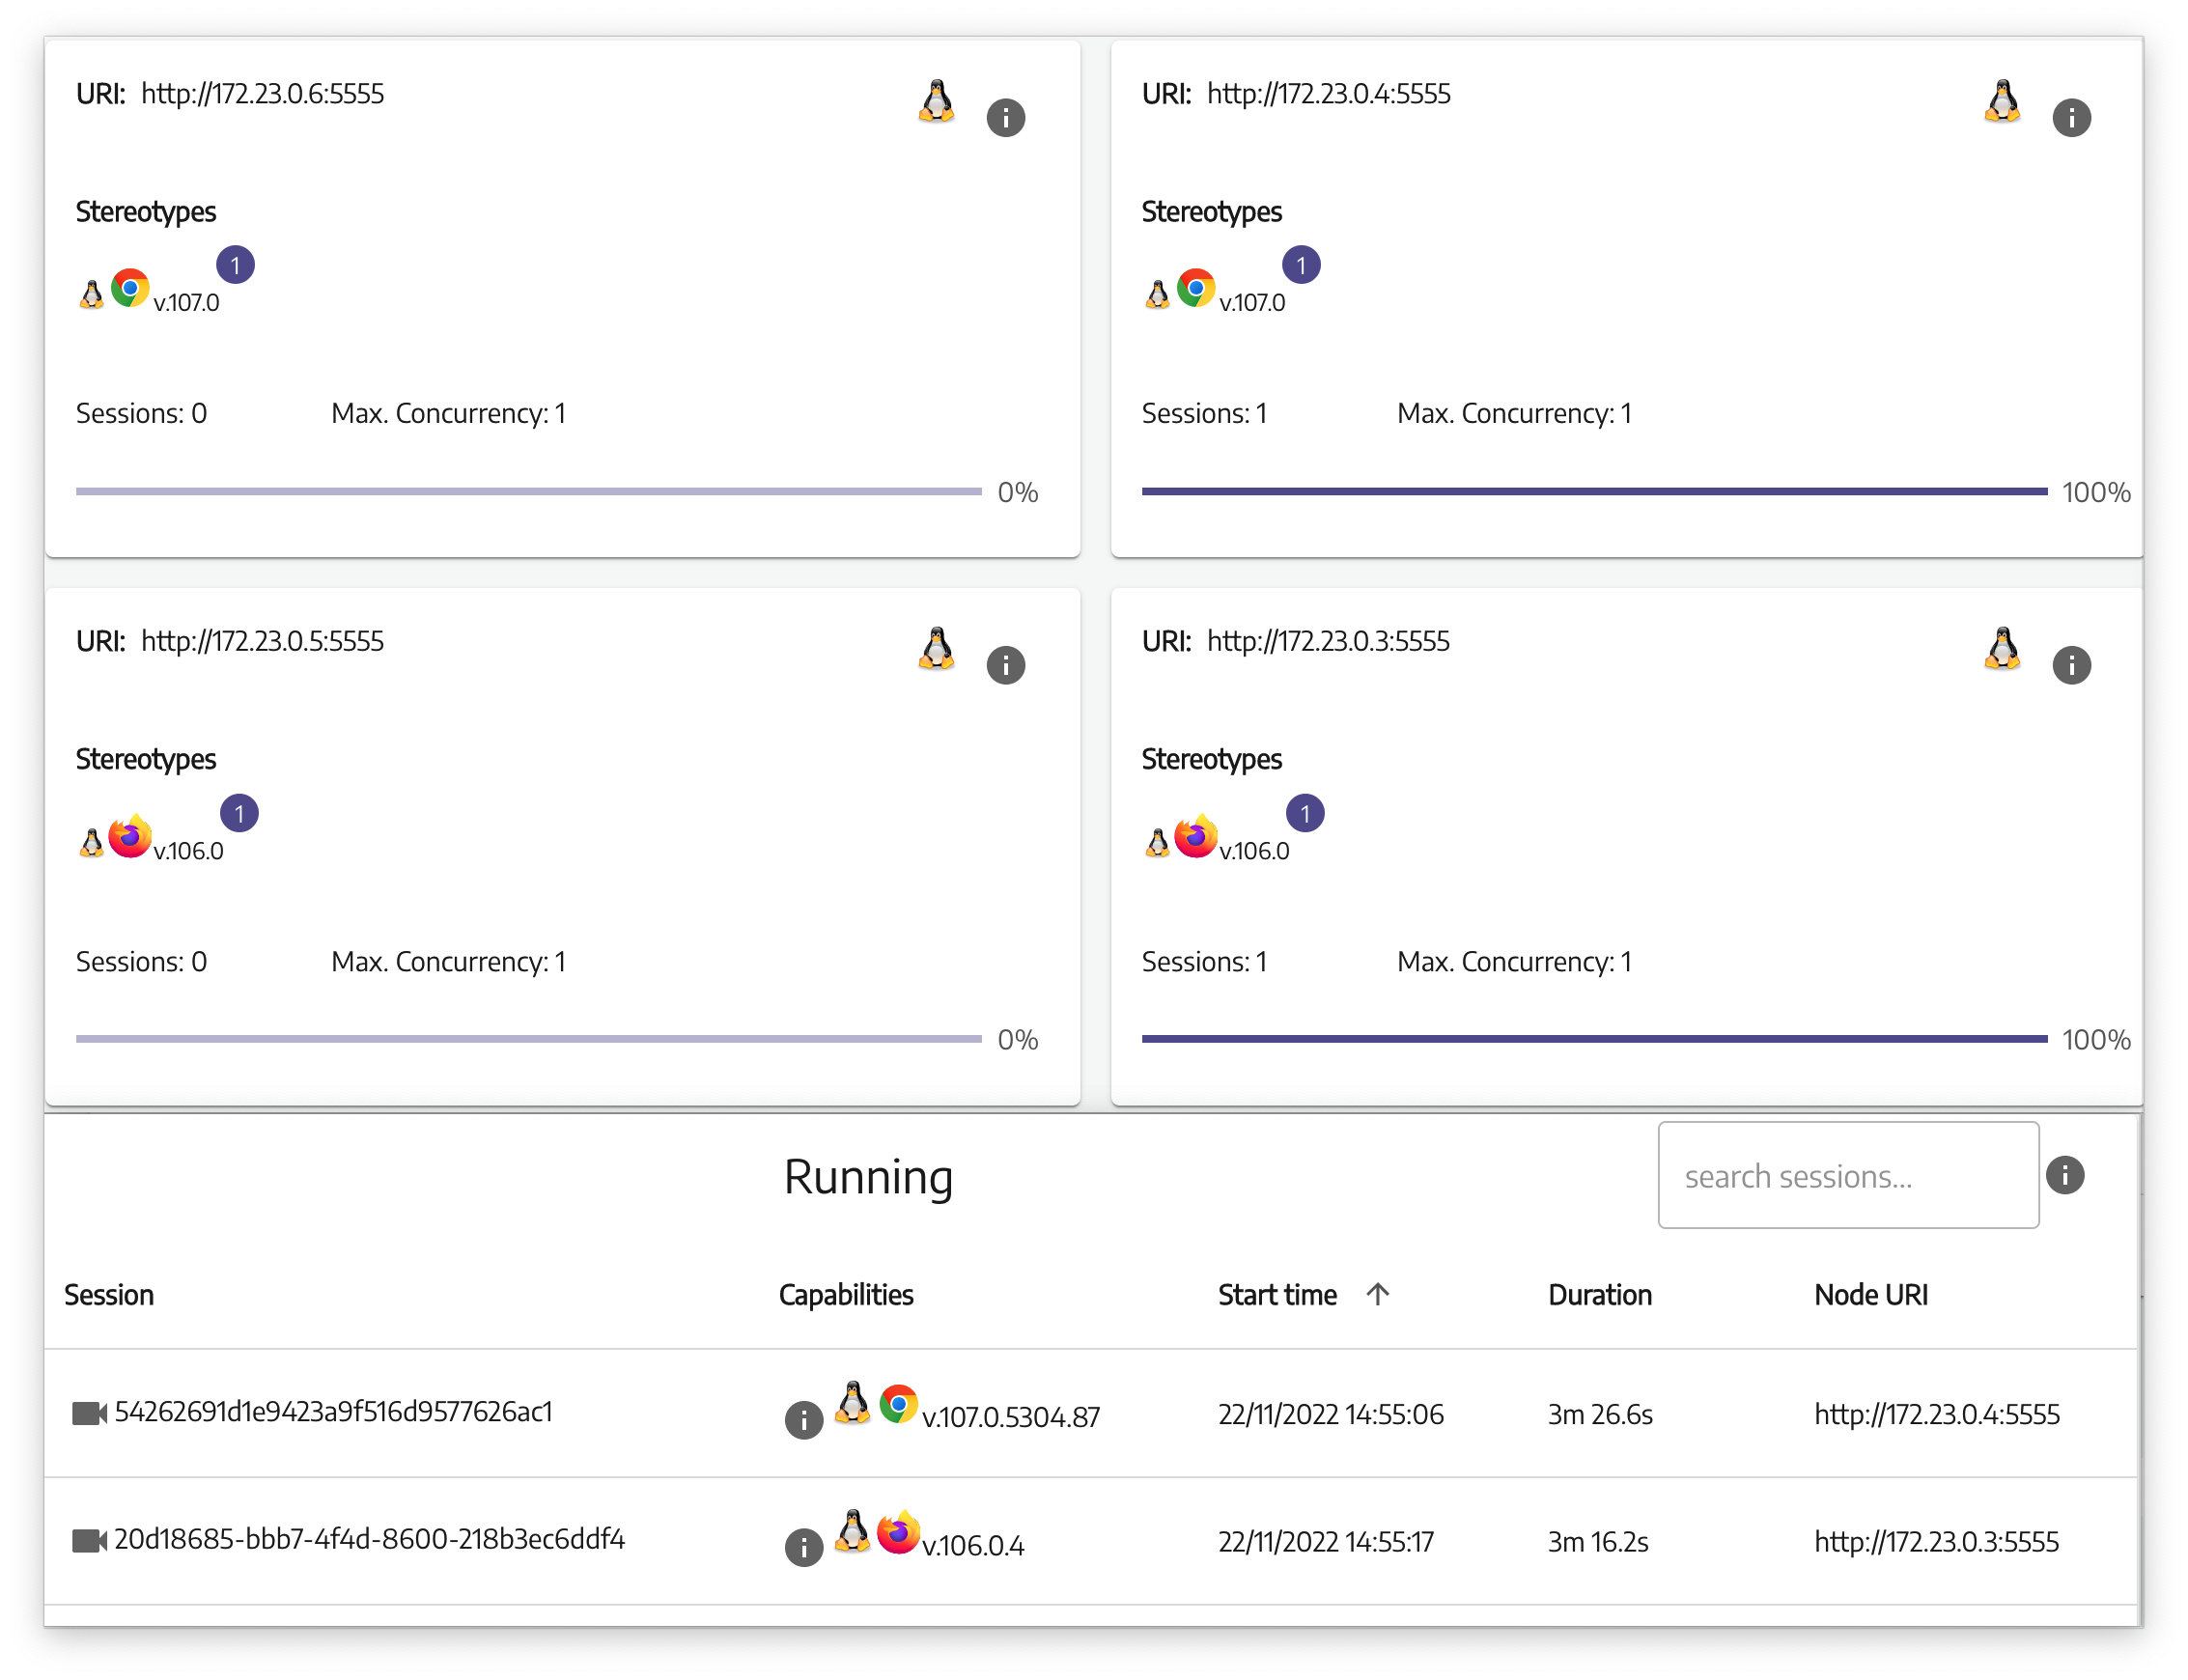The width and height of the screenshot is (2188, 1680).
Task: Click the Capabilities column header
Action: tap(846, 1295)
